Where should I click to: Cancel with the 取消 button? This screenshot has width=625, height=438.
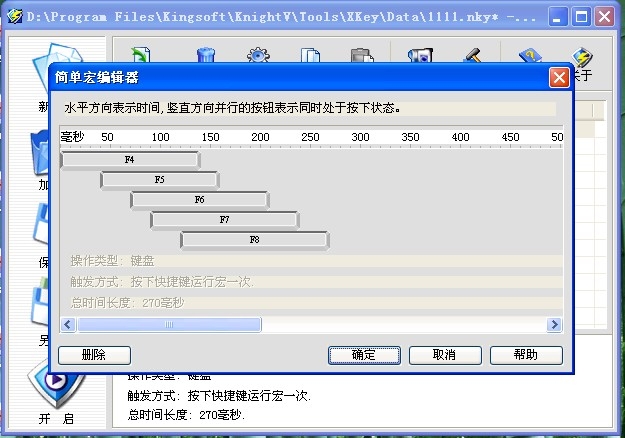pyautogui.click(x=445, y=355)
